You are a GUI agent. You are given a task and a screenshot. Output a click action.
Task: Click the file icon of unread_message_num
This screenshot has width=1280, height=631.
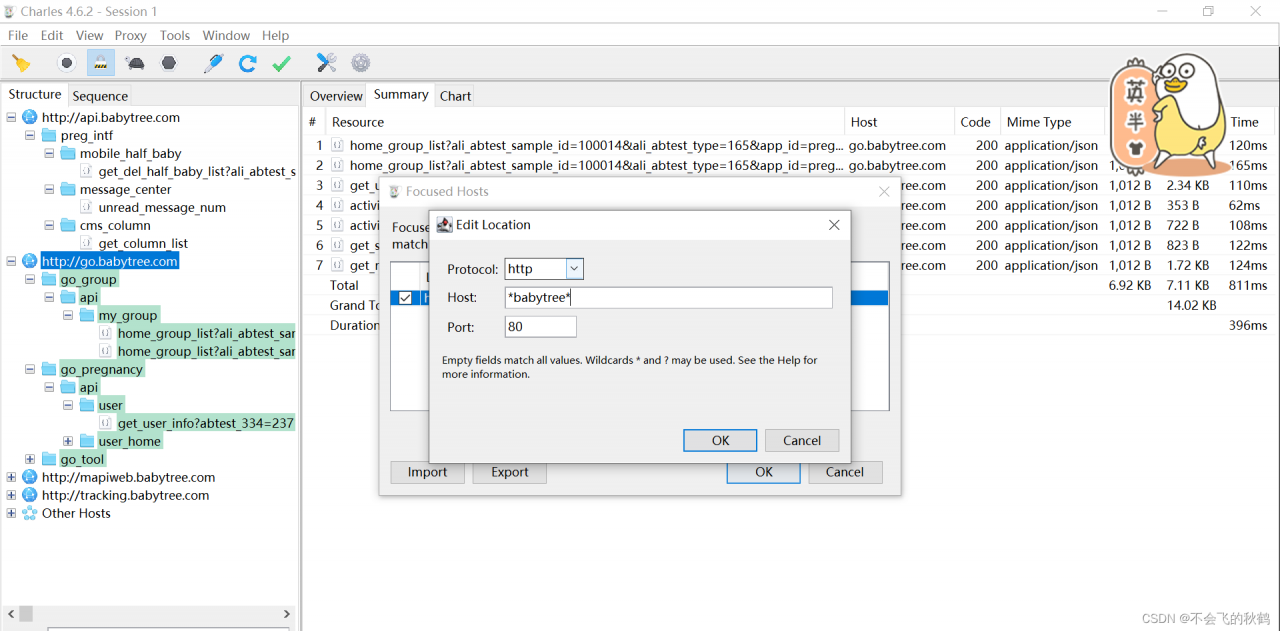click(87, 207)
